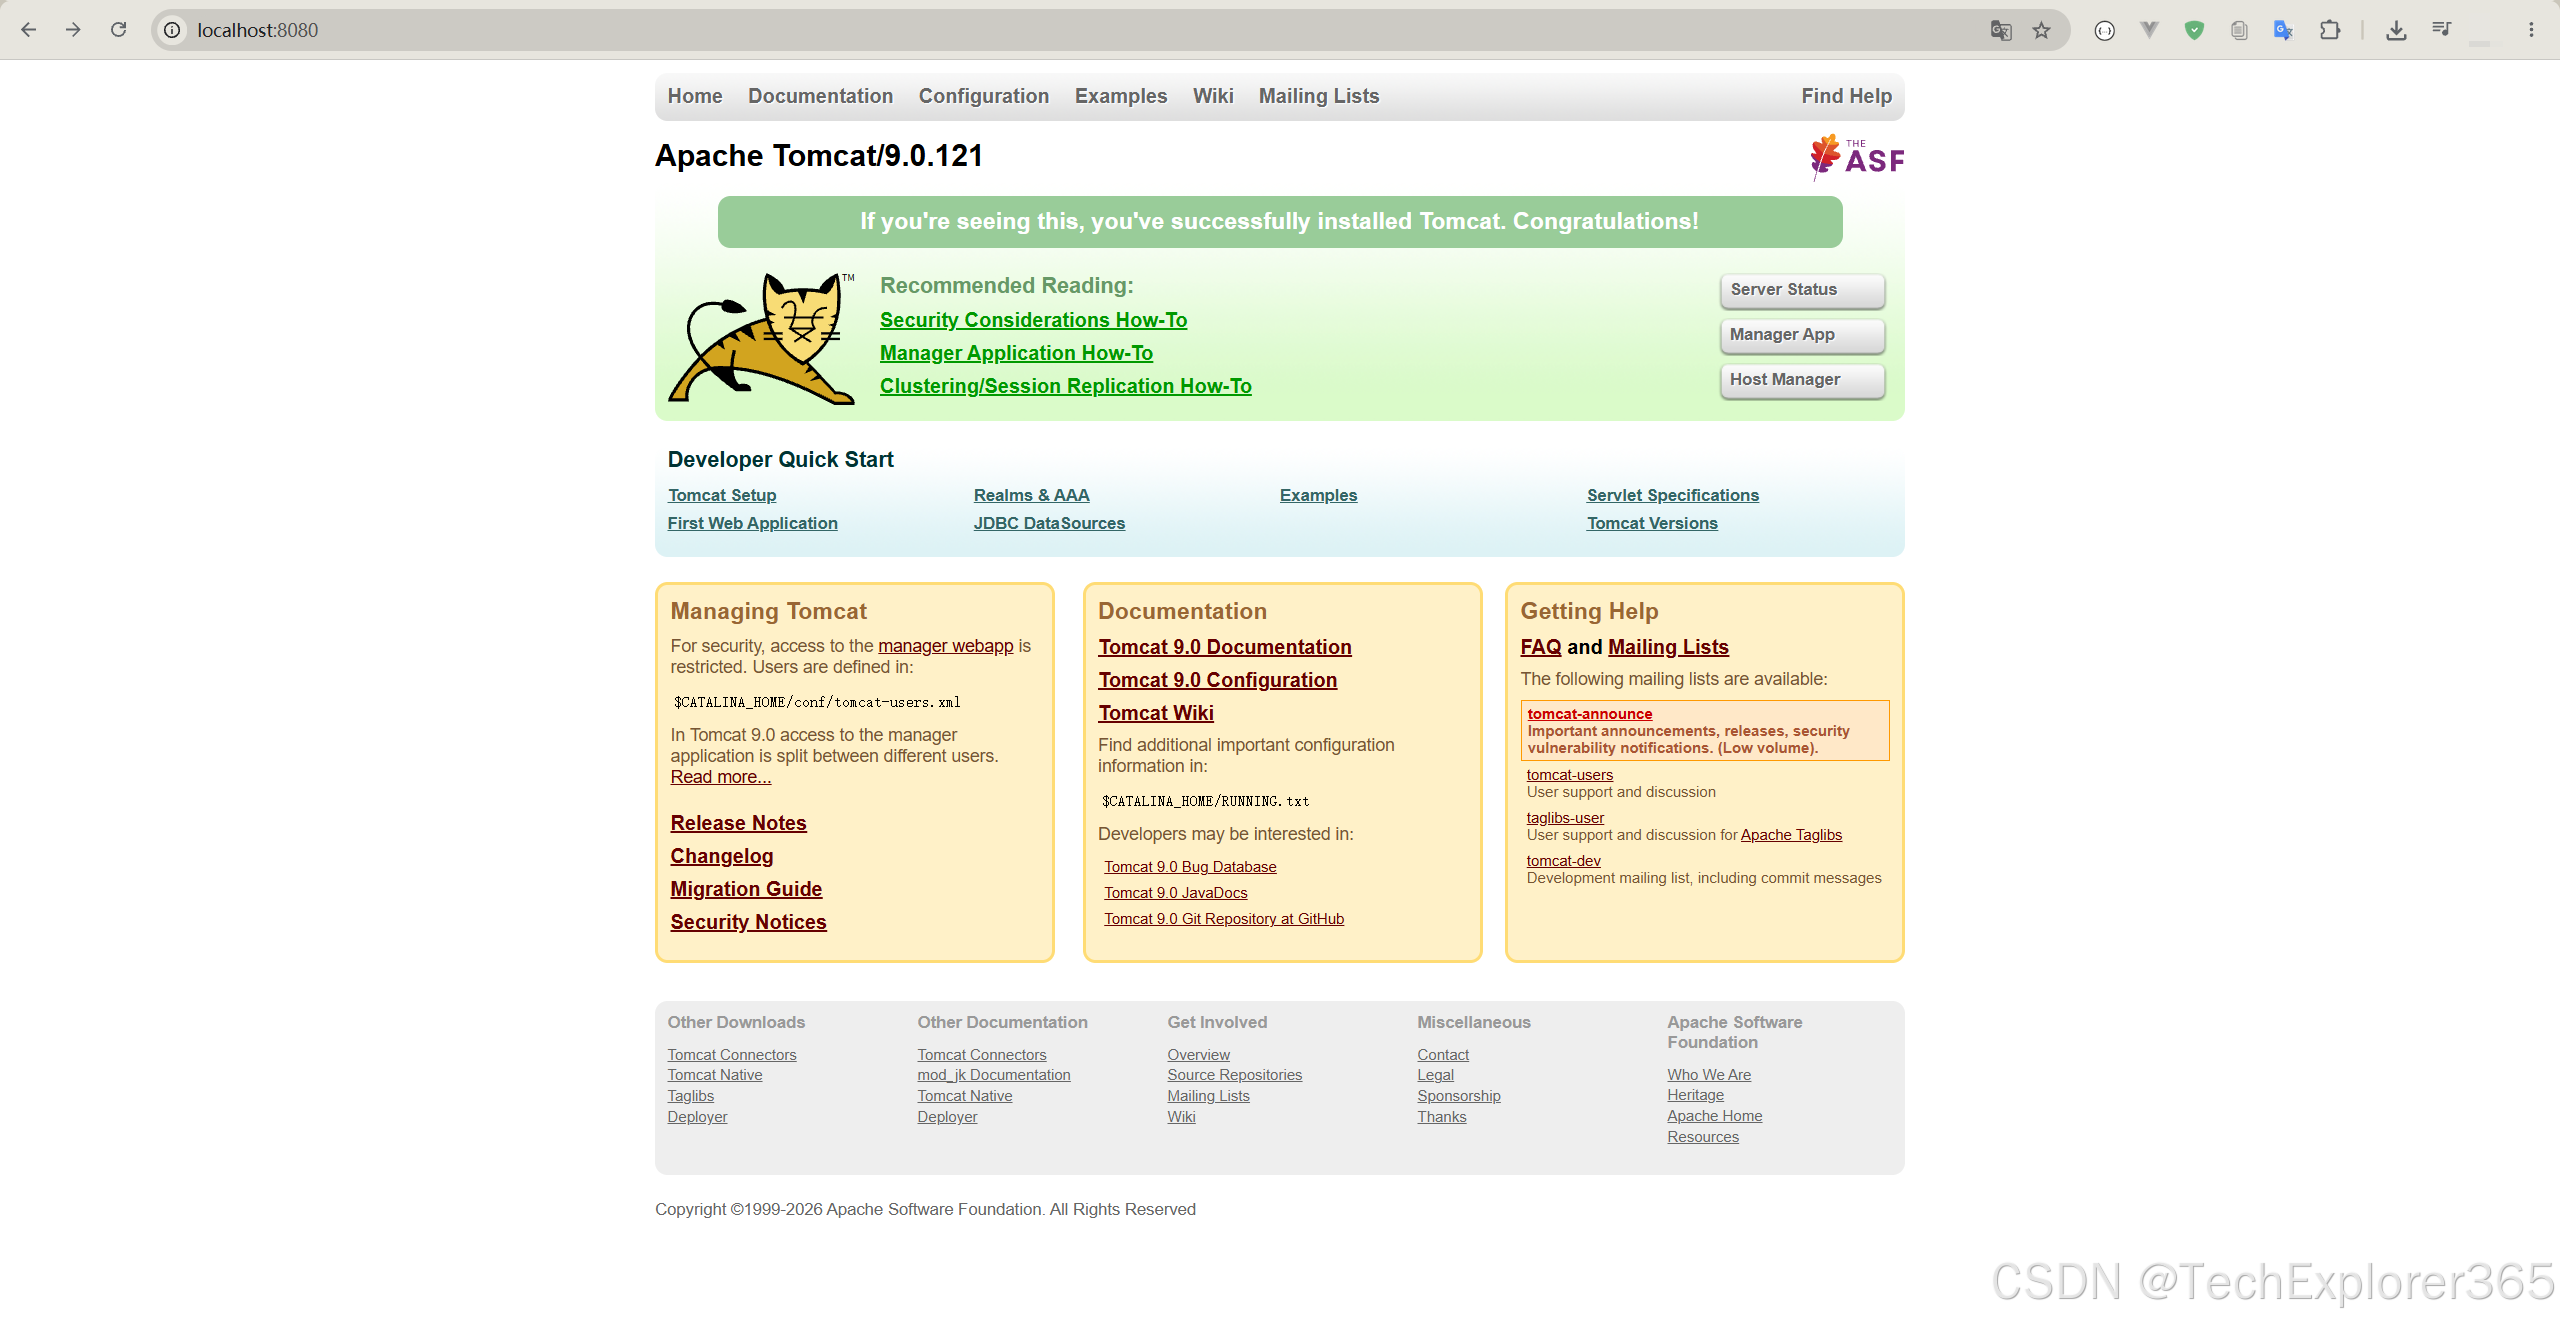Open Realms & AAA link
Screen dimensions: 2560x1324
[x=1032, y=495]
